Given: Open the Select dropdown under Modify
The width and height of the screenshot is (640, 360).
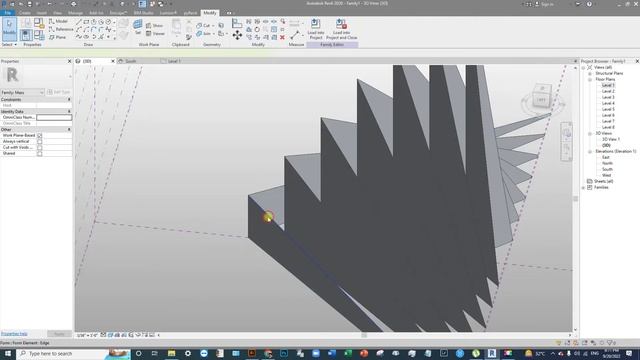Looking at the screenshot, I should [9, 44].
